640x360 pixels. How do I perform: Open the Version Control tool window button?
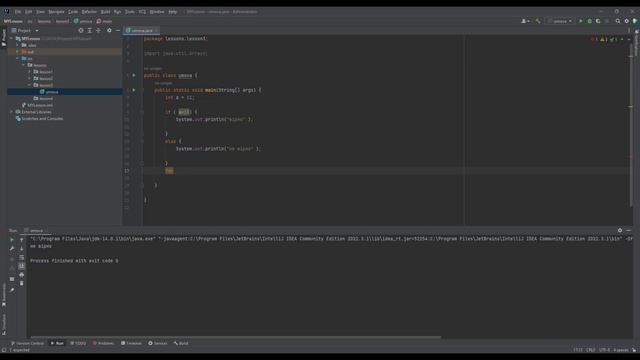[x=27, y=344]
